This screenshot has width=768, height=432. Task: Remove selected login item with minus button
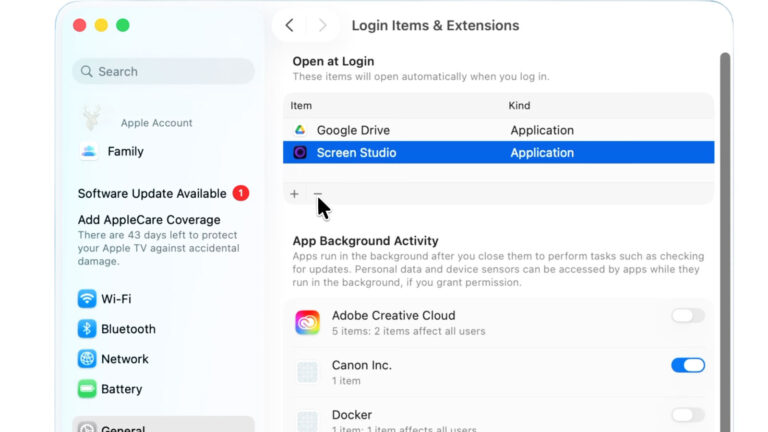tap(317, 194)
